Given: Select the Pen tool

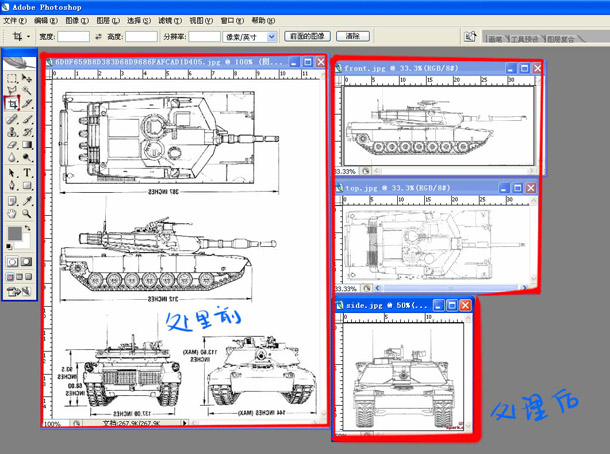Looking at the screenshot, I should point(12,185).
